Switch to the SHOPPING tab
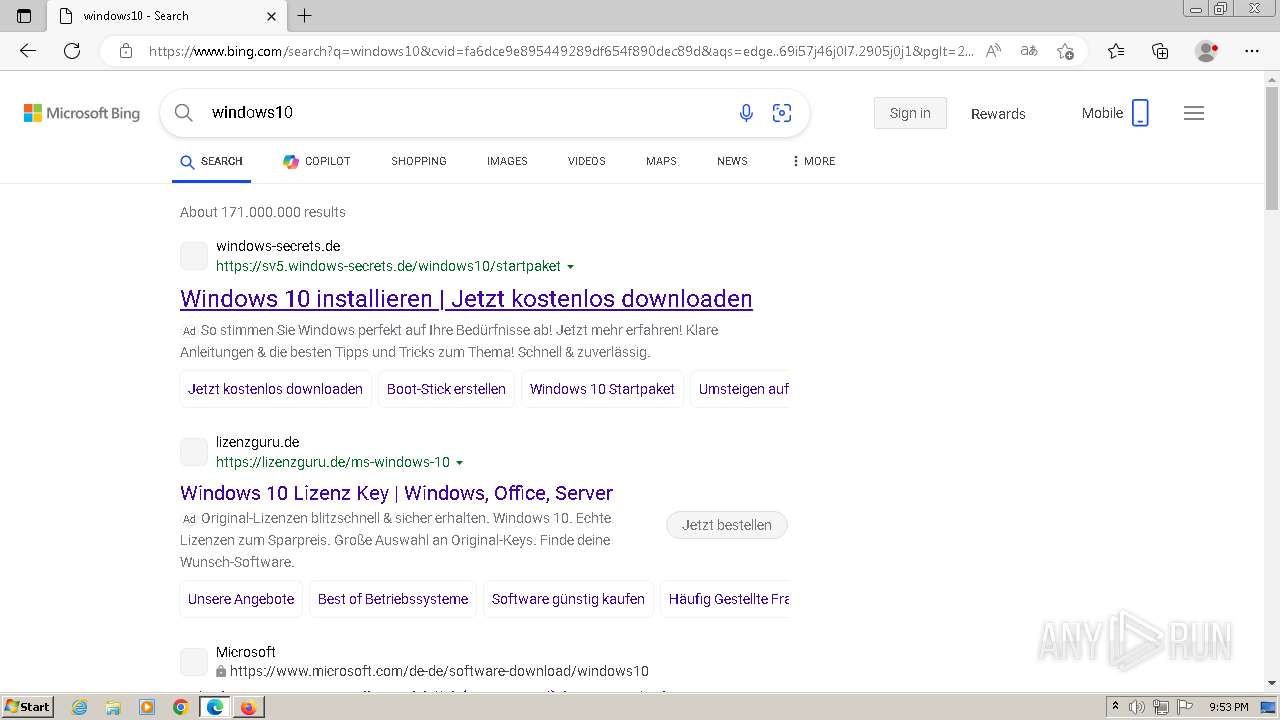Viewport: 1280px width, 720px height. coord(419,161)
